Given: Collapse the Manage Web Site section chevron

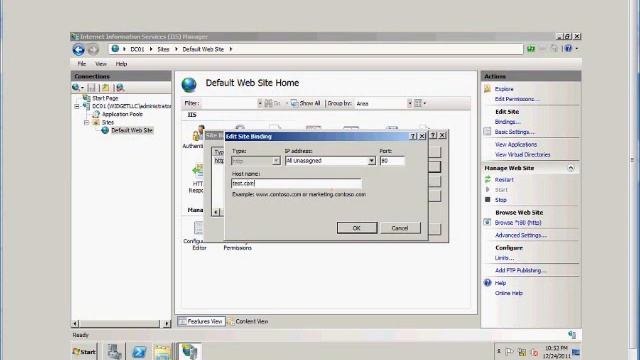Looking at the screenshot, I should tap(571, 168).
